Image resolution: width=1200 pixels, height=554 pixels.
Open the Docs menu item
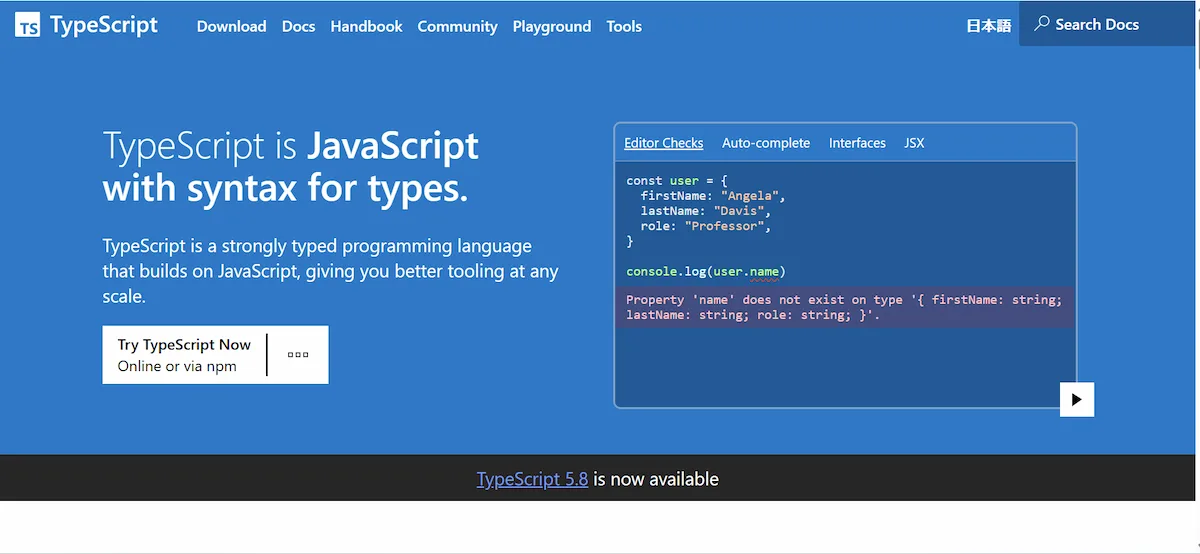298,26
